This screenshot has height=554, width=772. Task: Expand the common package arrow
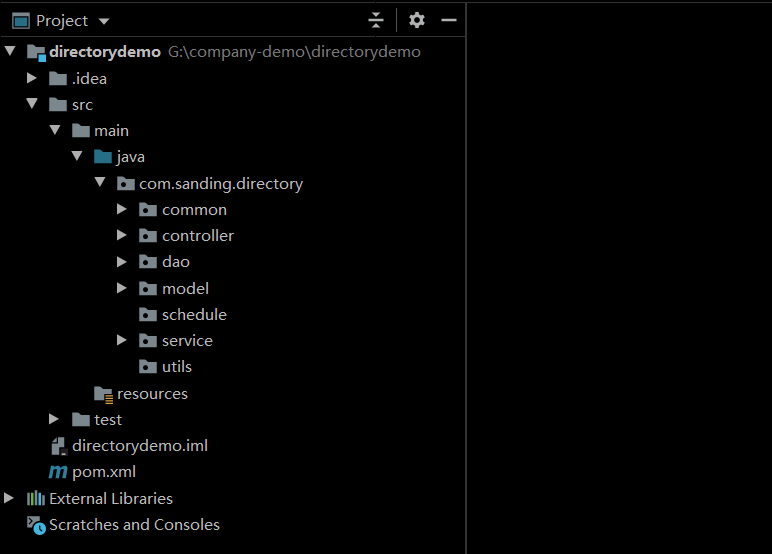point(122,209)
